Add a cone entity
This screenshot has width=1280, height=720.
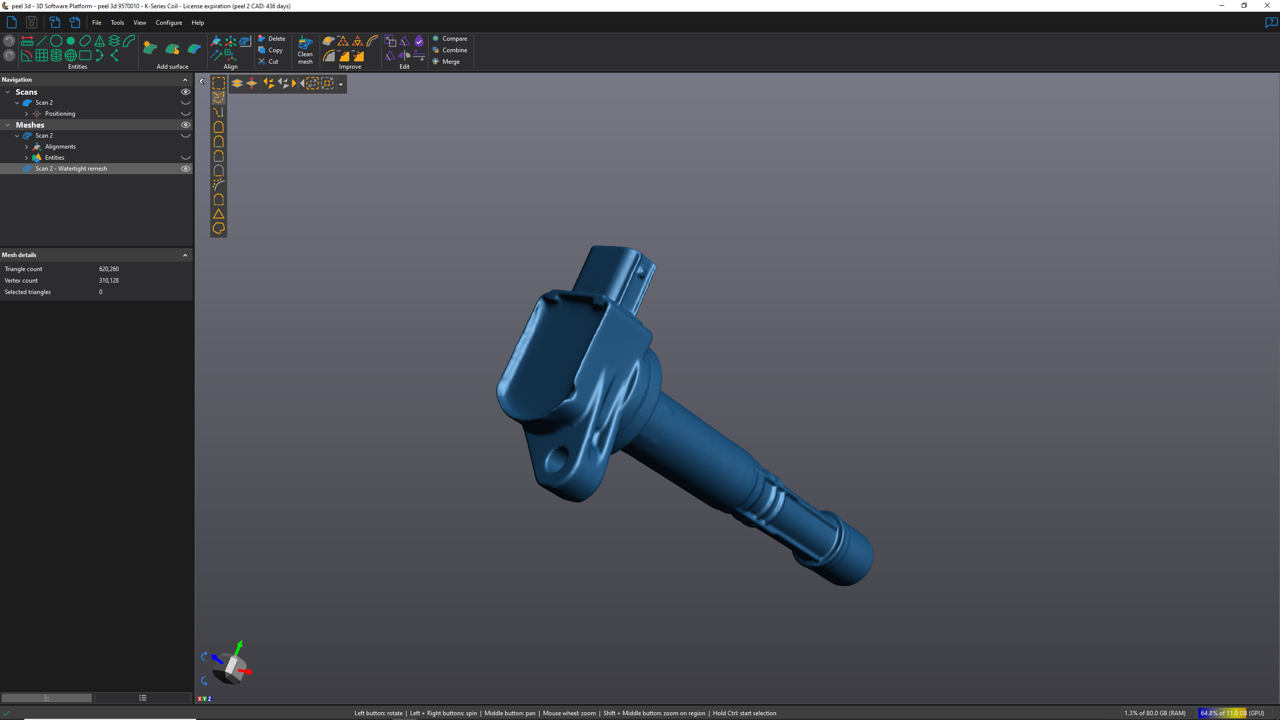(100, 41)
